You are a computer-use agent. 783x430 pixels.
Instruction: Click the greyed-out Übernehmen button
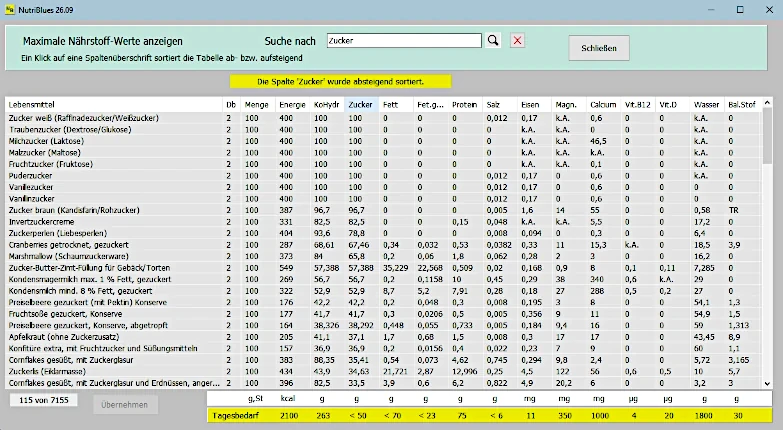pyautogui.click(x=126, y=403)
